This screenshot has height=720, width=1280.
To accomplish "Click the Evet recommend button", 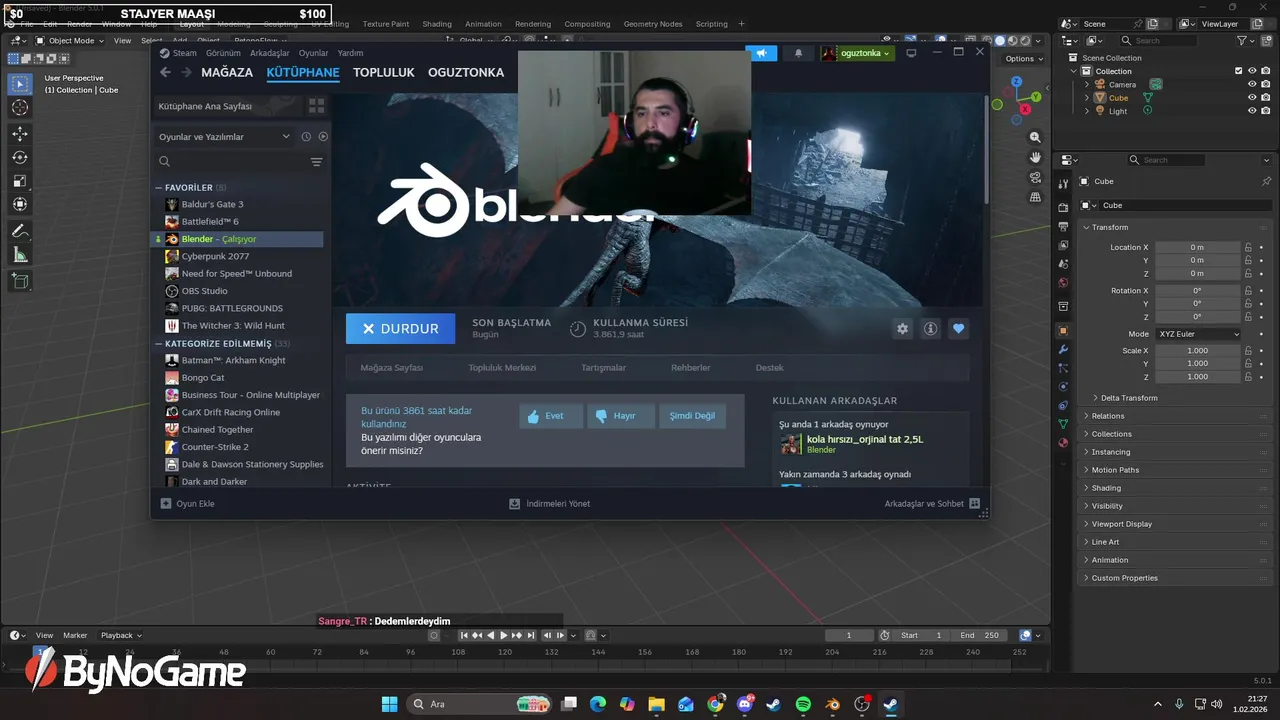I will tap(550, 416).
